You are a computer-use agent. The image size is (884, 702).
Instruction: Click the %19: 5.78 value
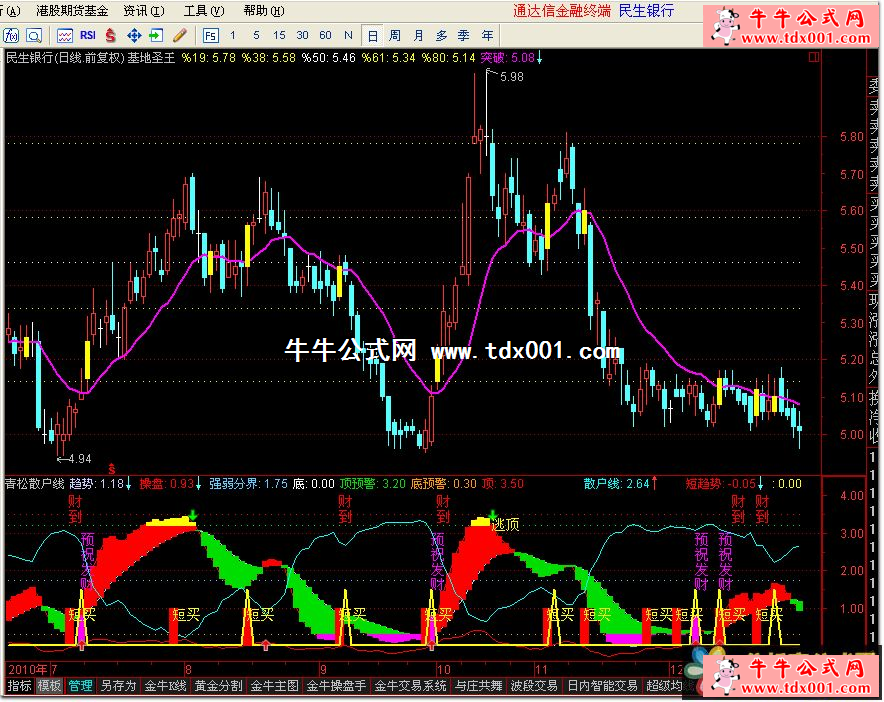coord(209,58)
